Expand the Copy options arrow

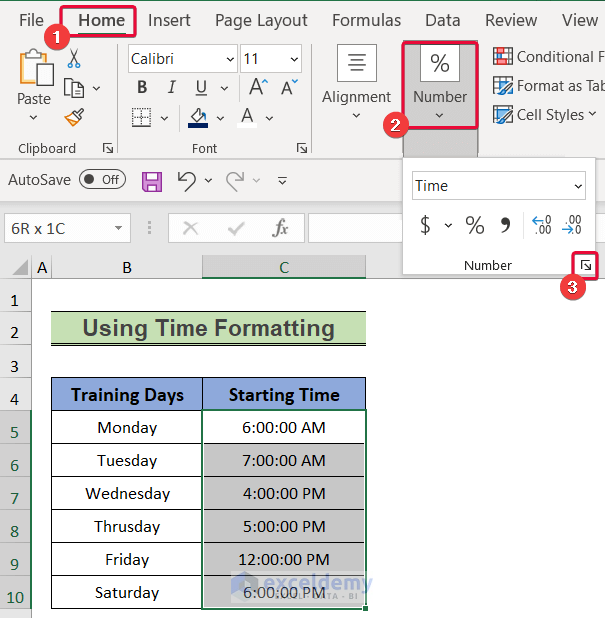[x=96, y=88]
